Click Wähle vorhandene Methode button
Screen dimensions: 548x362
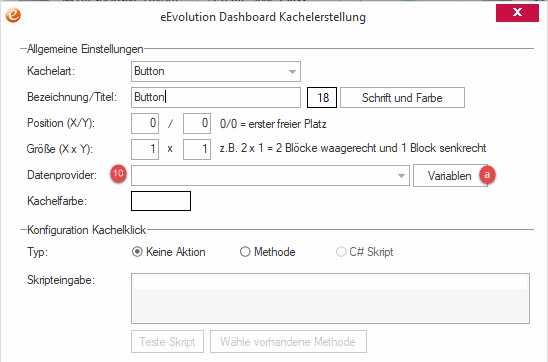tap(288, 341)
